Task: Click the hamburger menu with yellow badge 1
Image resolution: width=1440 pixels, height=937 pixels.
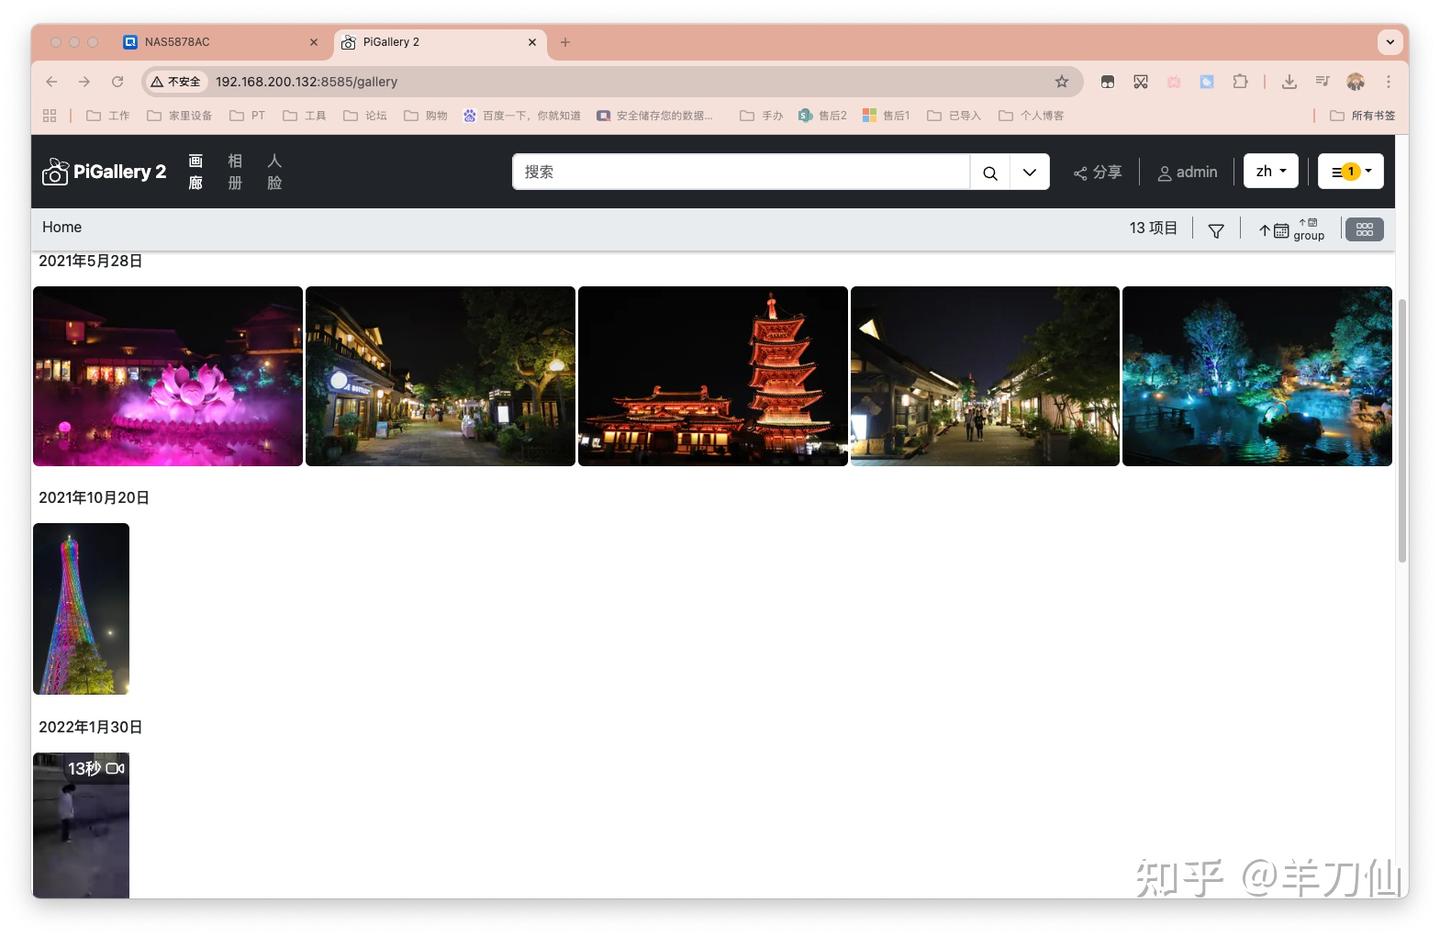Action: (x=1349, y=170)
